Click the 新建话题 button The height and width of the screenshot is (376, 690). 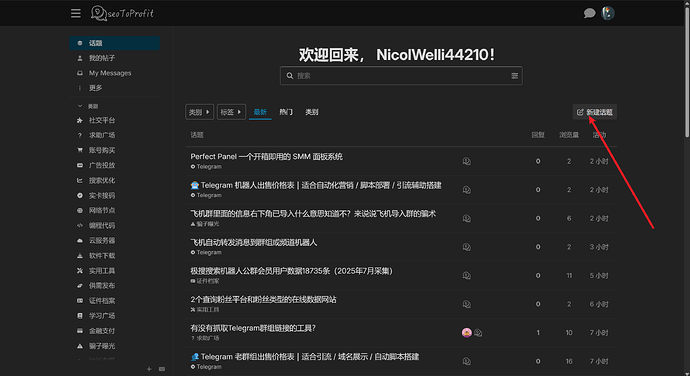tap(595, 112)
